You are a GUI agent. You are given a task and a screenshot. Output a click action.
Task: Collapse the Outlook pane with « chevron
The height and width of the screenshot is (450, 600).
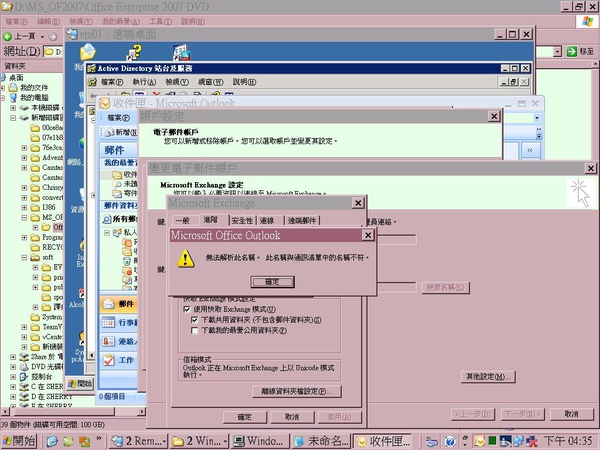coord(530,150)
